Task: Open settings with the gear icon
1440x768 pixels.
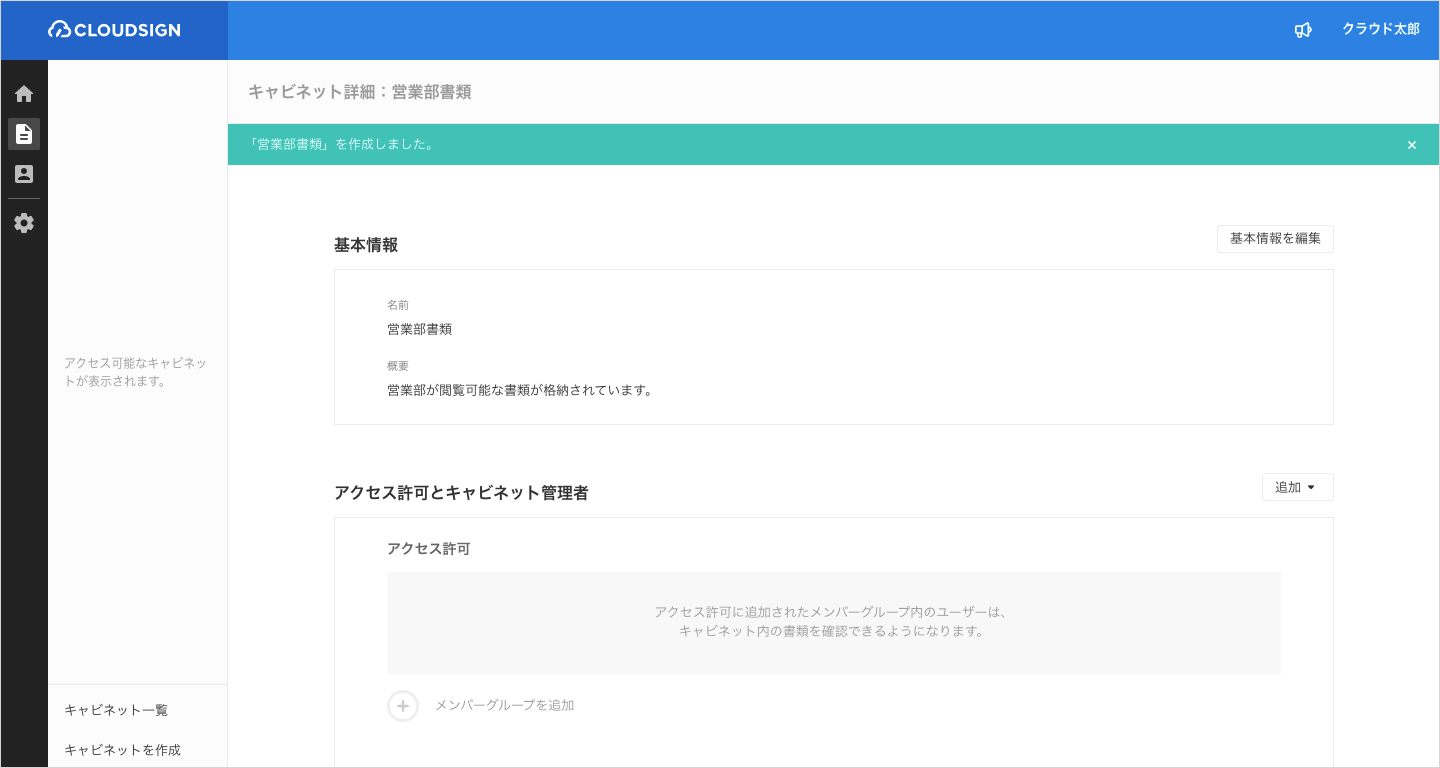Action: [24, 223]
